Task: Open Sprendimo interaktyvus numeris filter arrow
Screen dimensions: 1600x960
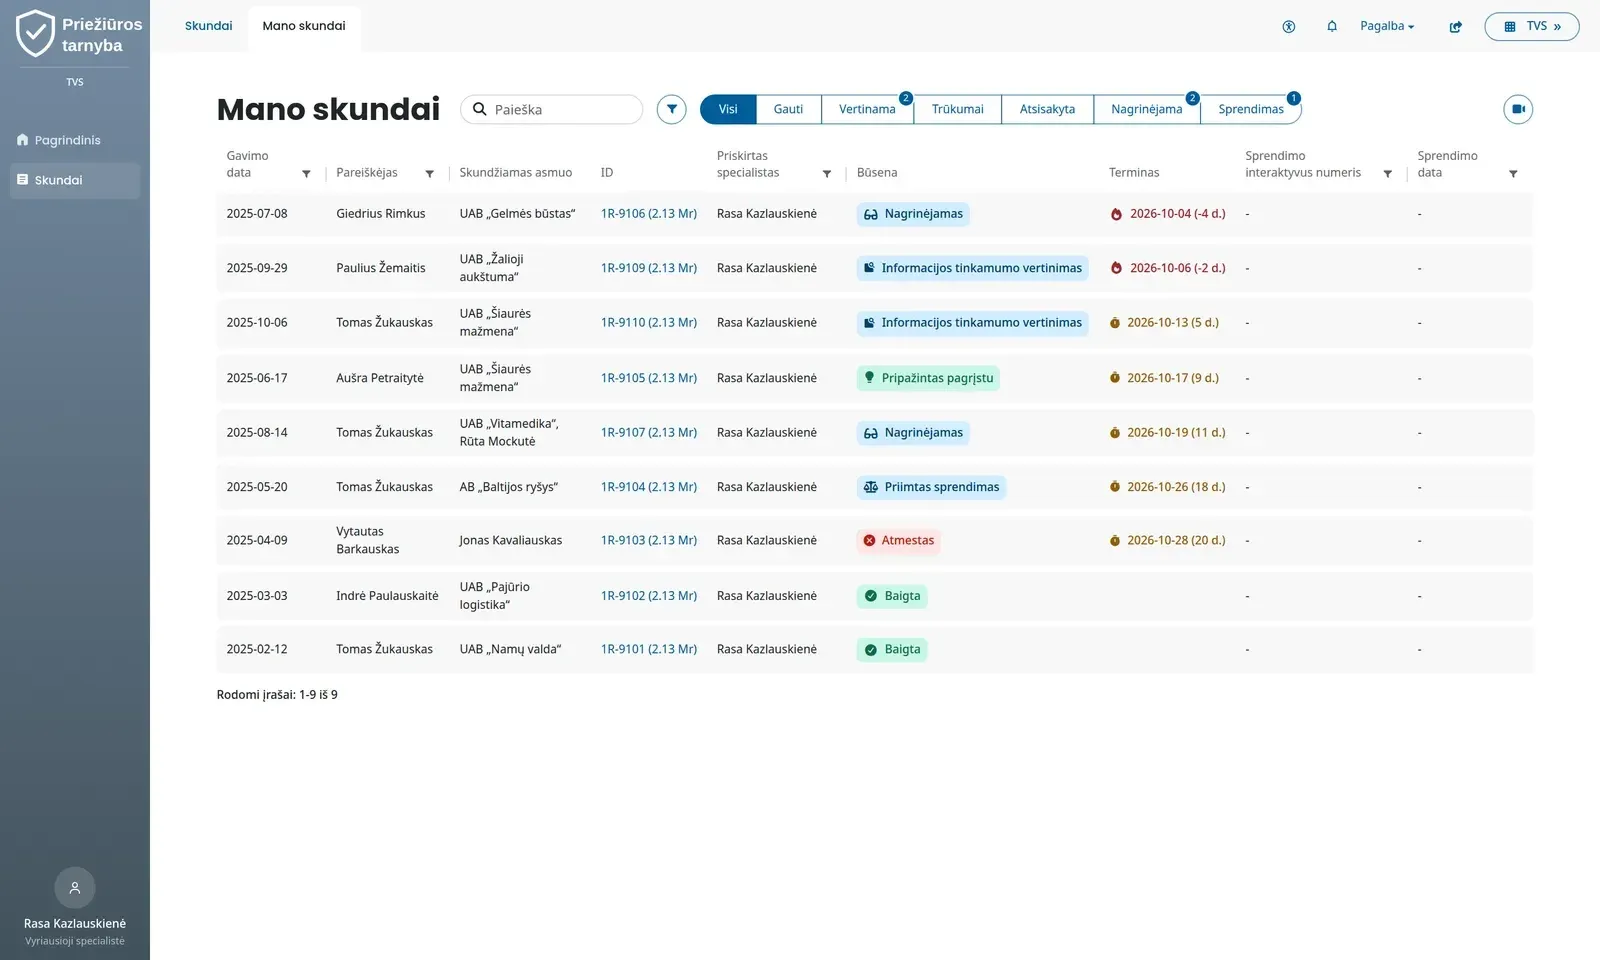Action: point(1388,174)
